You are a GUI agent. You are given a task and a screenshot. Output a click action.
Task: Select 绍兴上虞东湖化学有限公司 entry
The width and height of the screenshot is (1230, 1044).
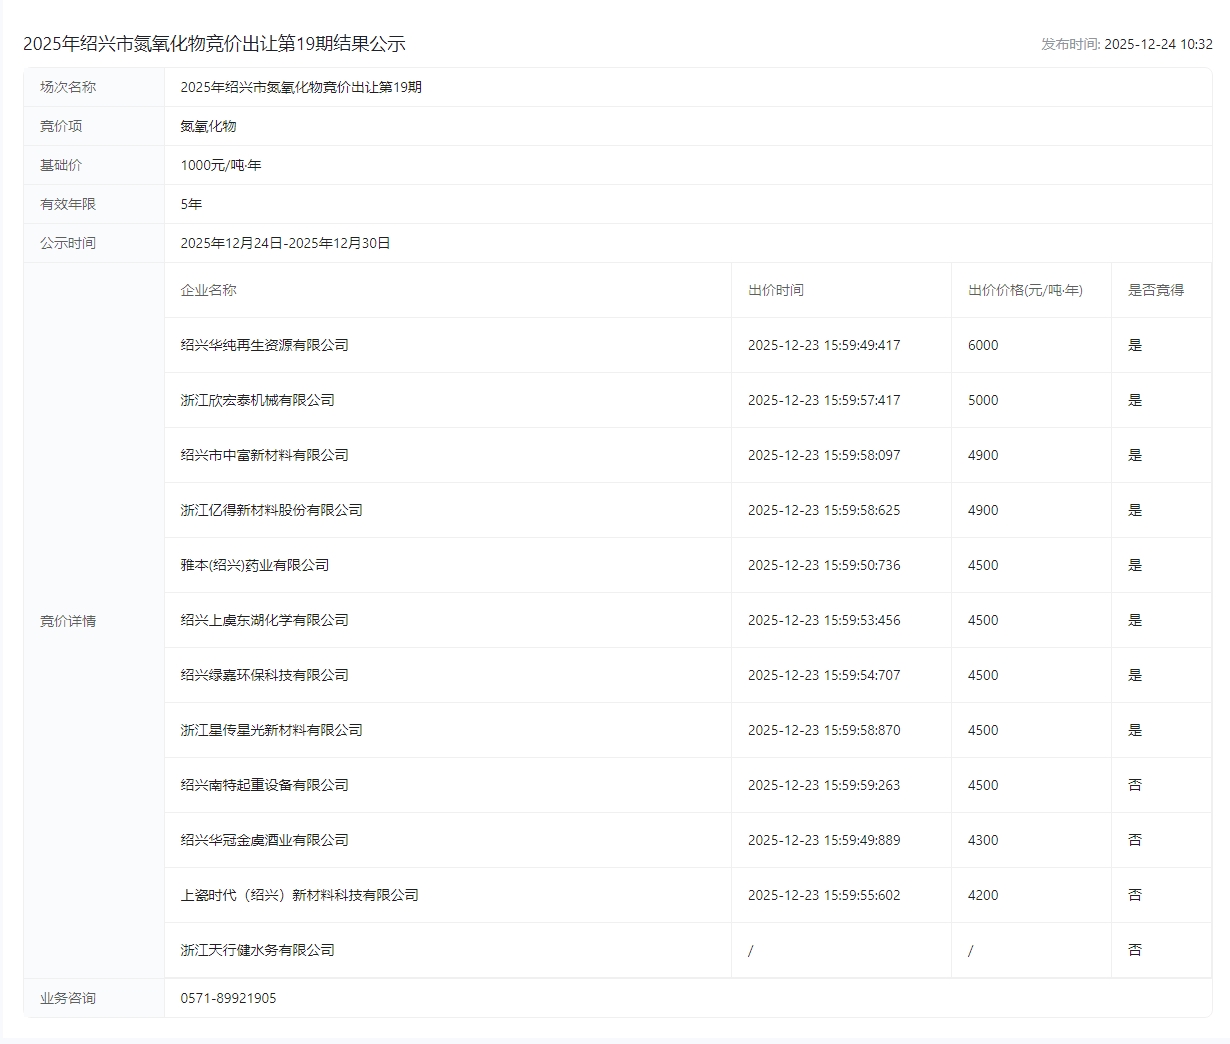[264, 620]
